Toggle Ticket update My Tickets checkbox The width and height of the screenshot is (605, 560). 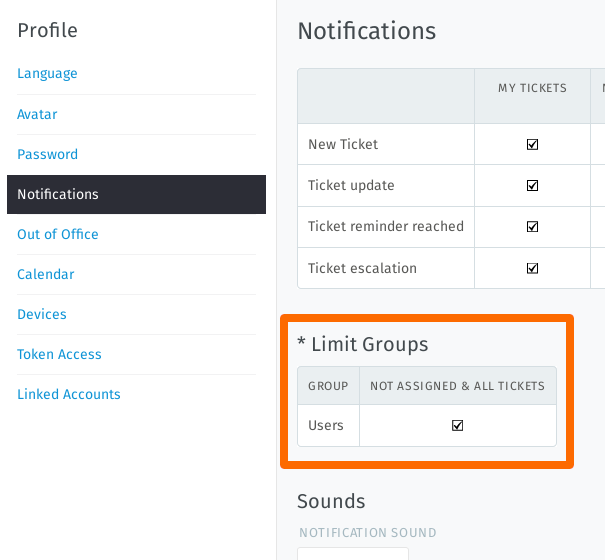[532, 185]
